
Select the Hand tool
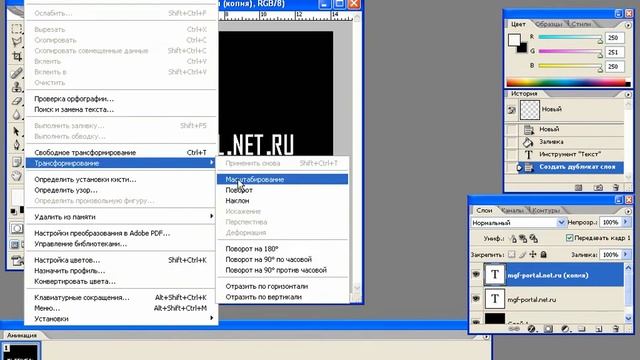pyautogui.click(x=17, y=176)
